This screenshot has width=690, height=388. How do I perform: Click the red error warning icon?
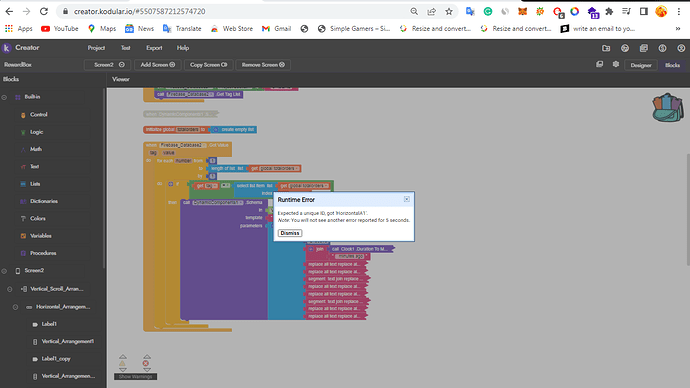(x=146, y=363)
